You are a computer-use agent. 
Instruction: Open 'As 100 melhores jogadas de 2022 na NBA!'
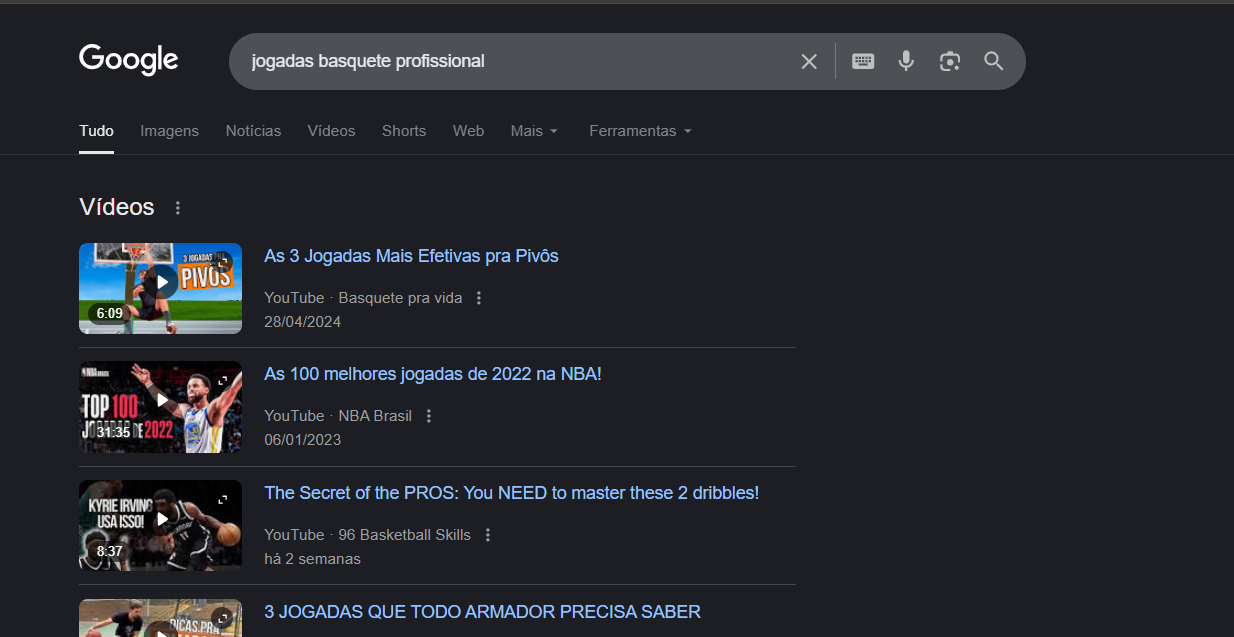coord(433,374)
